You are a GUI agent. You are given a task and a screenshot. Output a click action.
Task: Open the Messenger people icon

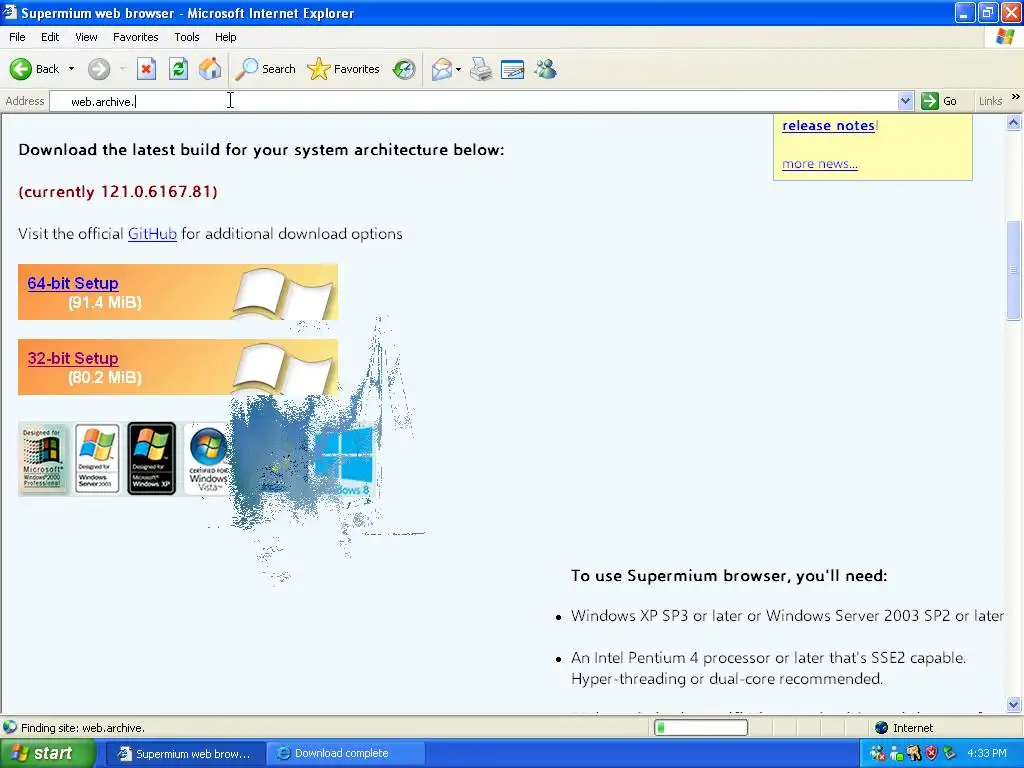(545, 69)
